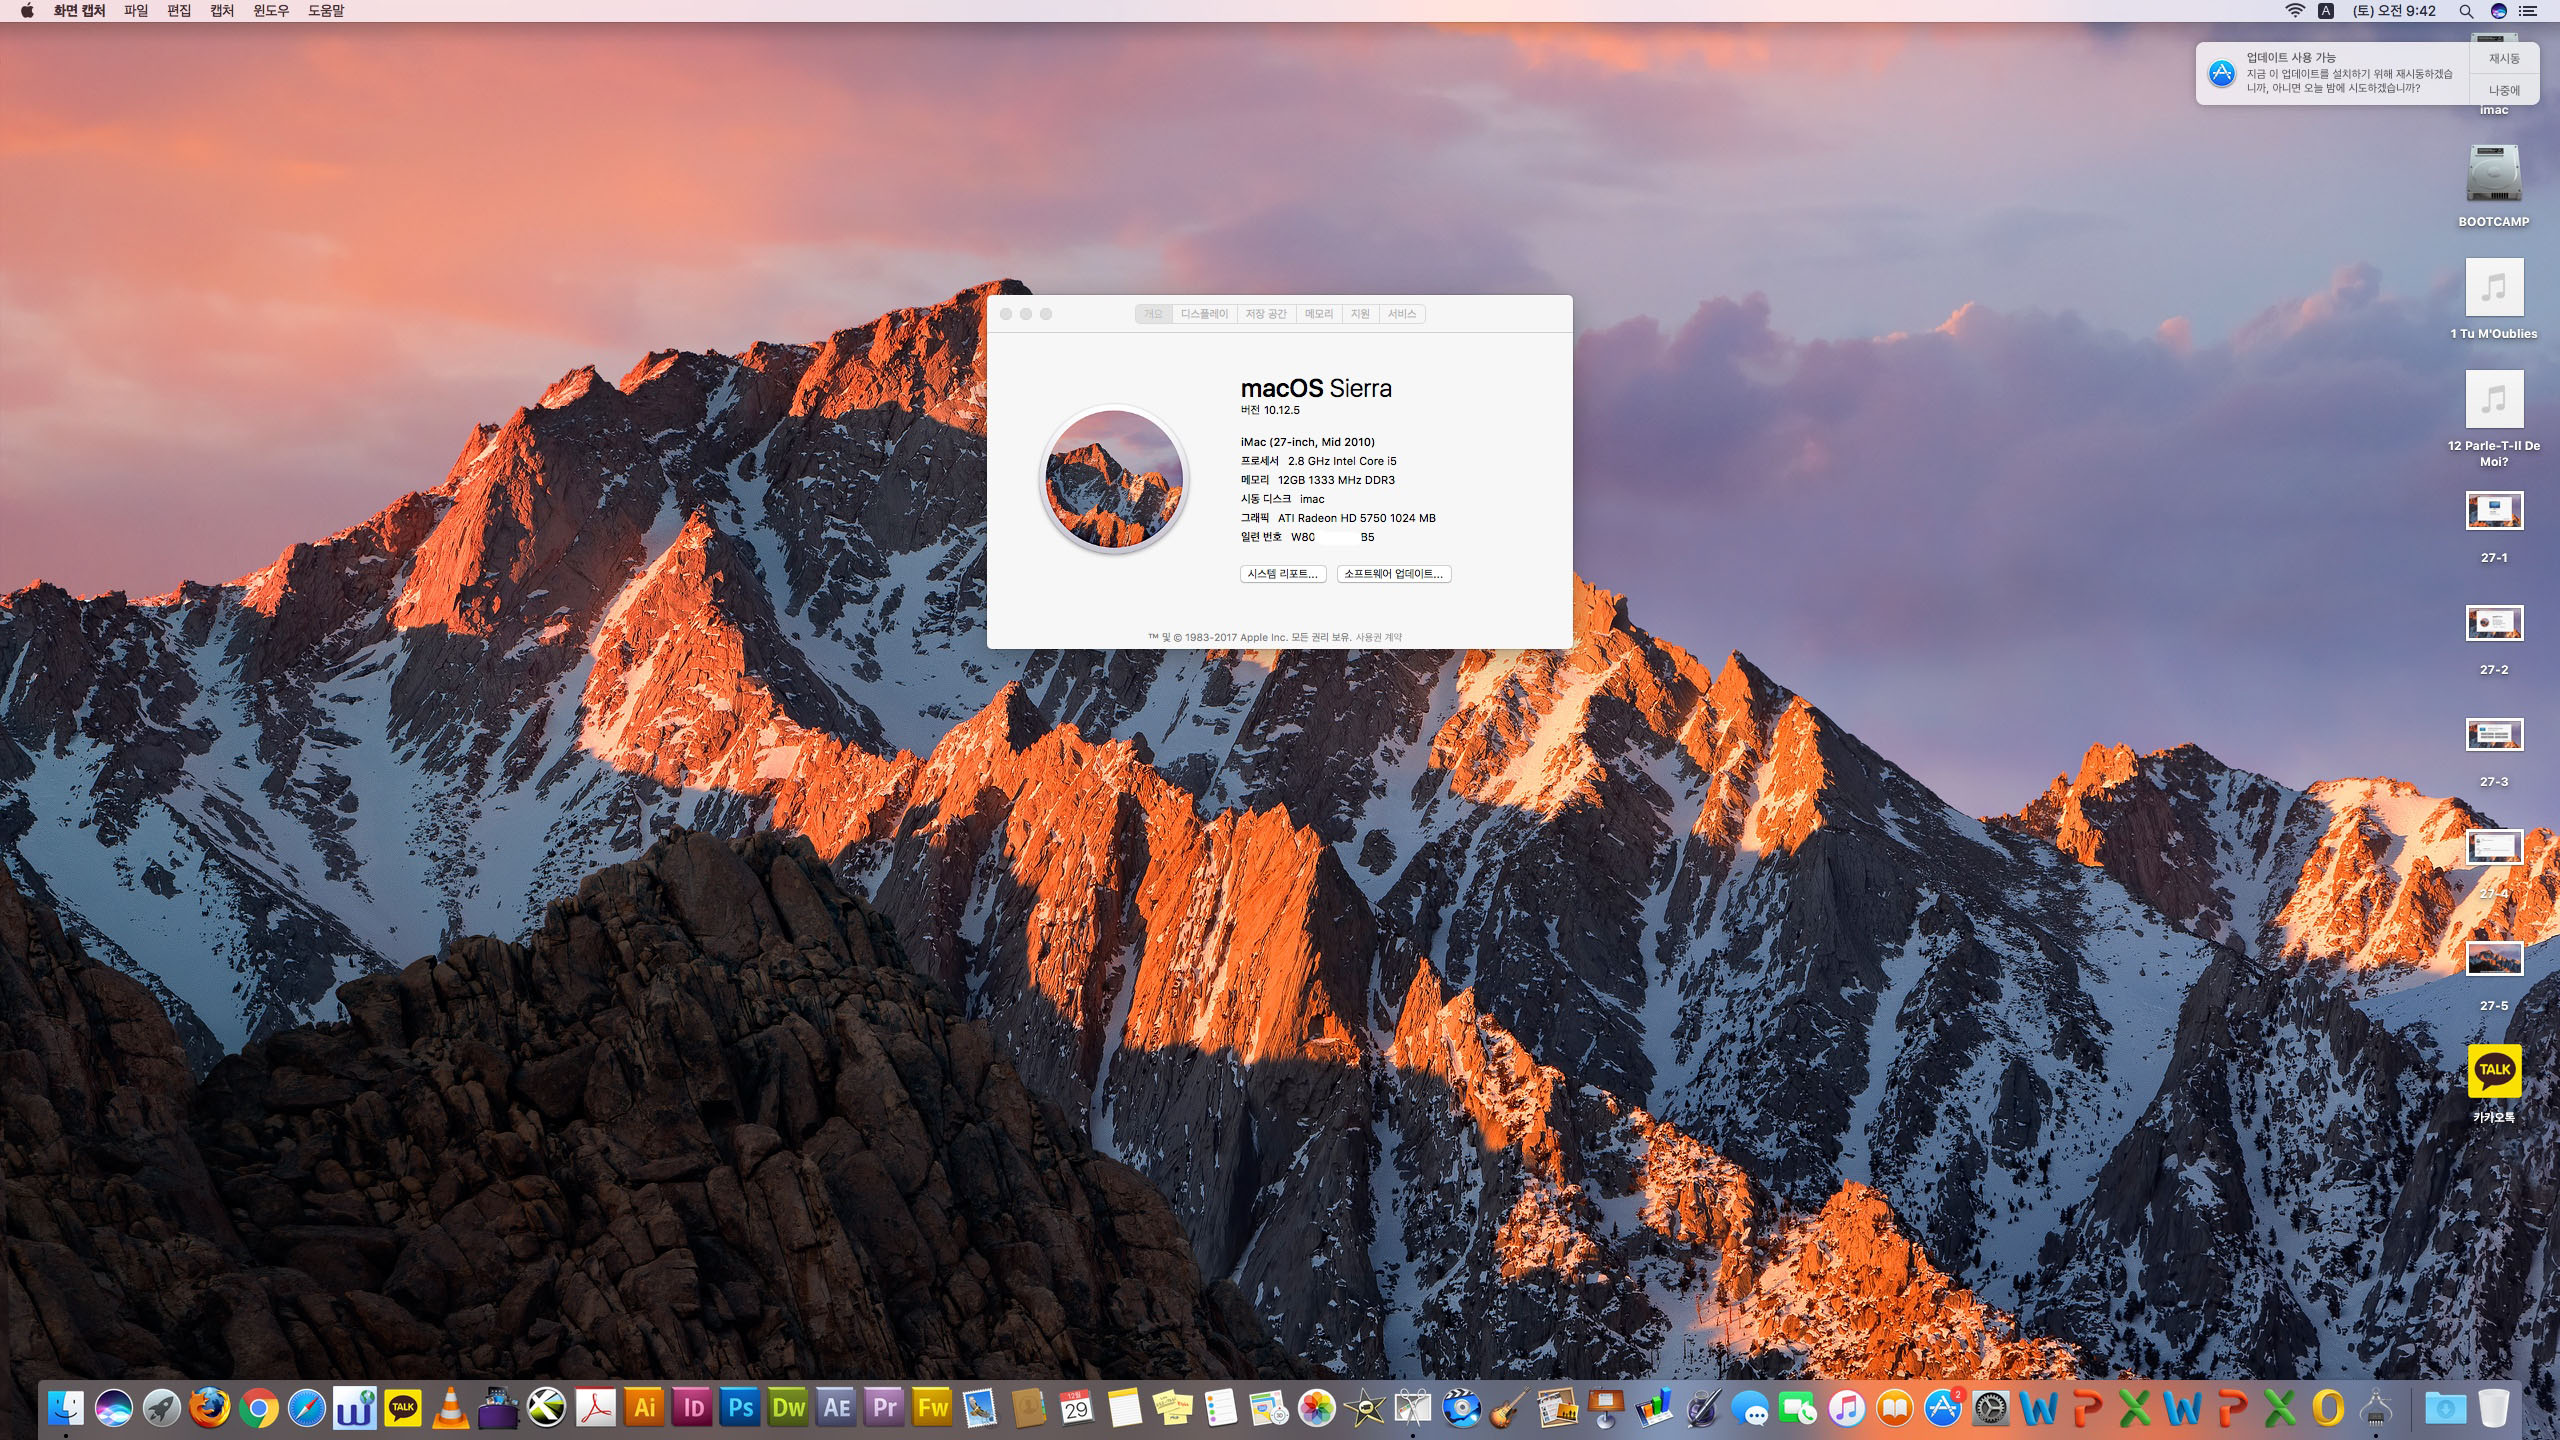Click the 소프트웨어 업데이트 button
Viewport: 2560px width, 1440px height.
pyautogui.click(x=1393, y=574)
